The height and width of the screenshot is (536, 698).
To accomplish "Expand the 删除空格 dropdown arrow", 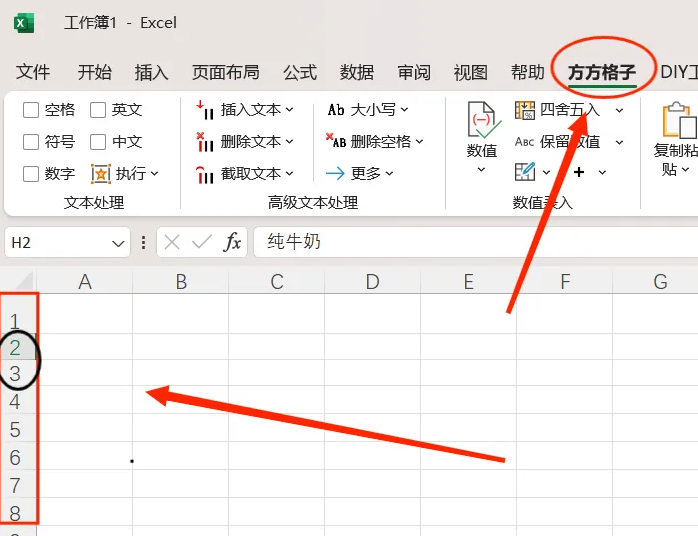I will pyautogui.click(x=419, y=142).
